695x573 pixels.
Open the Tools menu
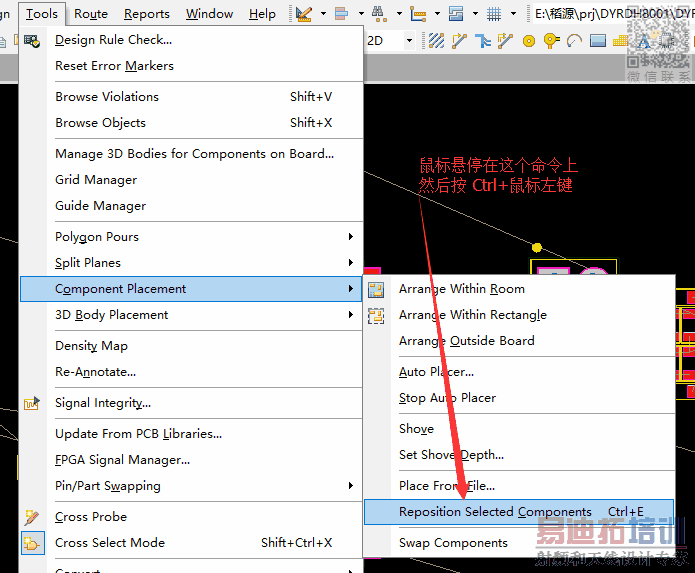coord(42,14)
